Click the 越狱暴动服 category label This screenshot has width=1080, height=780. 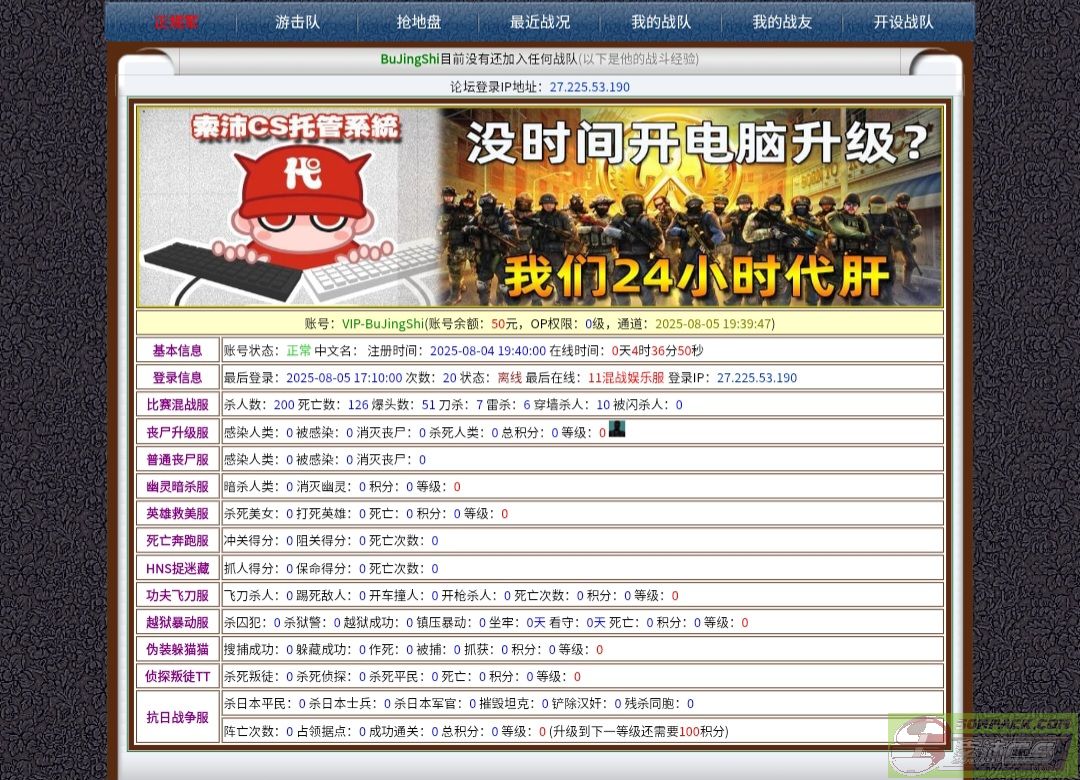click(x=177, y=622)
